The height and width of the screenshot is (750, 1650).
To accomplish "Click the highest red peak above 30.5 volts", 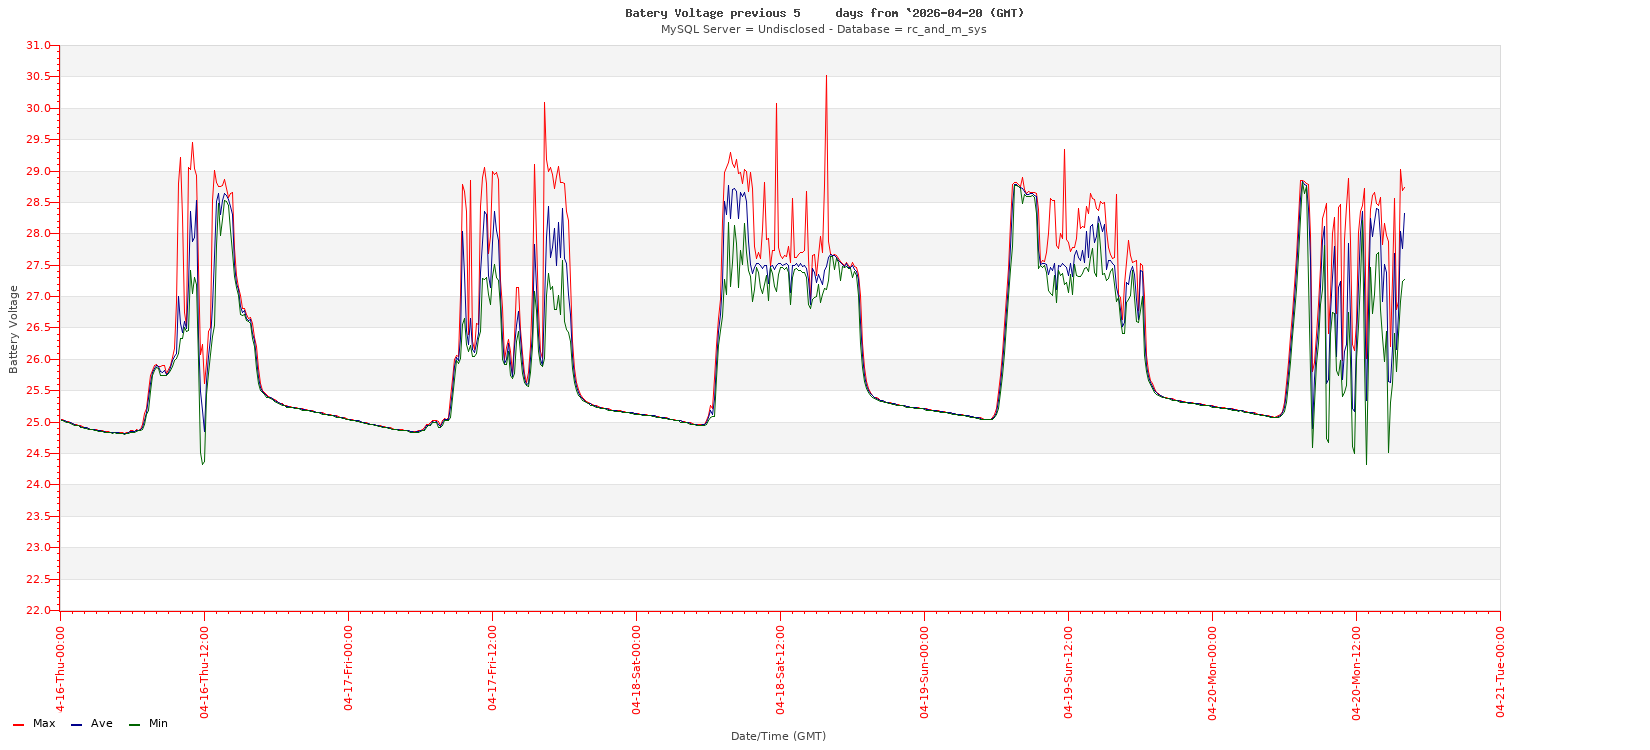I will [x=826, y=77].
